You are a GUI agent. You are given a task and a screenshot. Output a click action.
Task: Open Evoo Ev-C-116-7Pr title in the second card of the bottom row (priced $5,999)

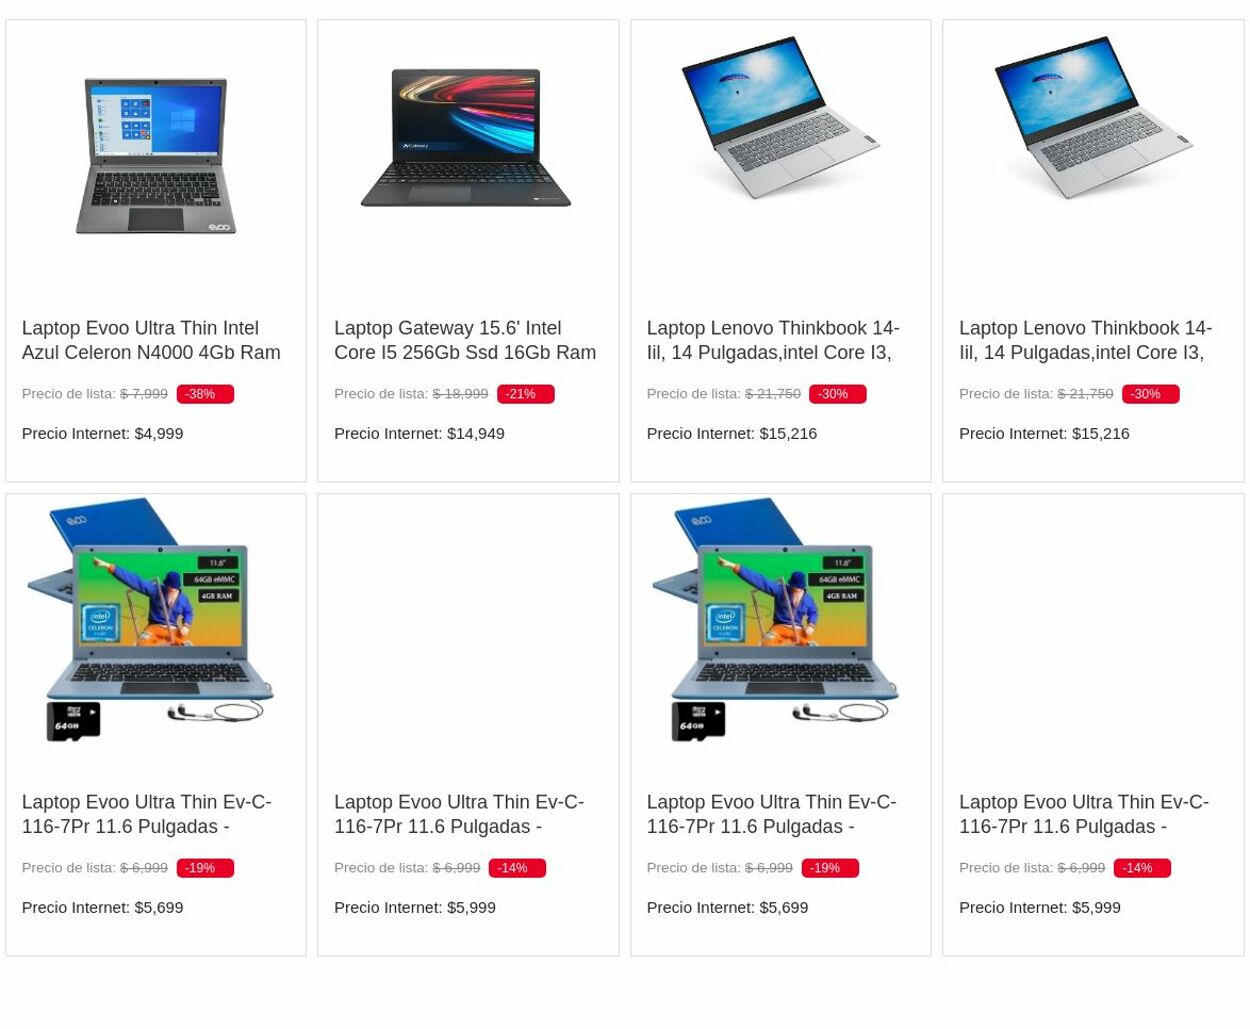459,814
